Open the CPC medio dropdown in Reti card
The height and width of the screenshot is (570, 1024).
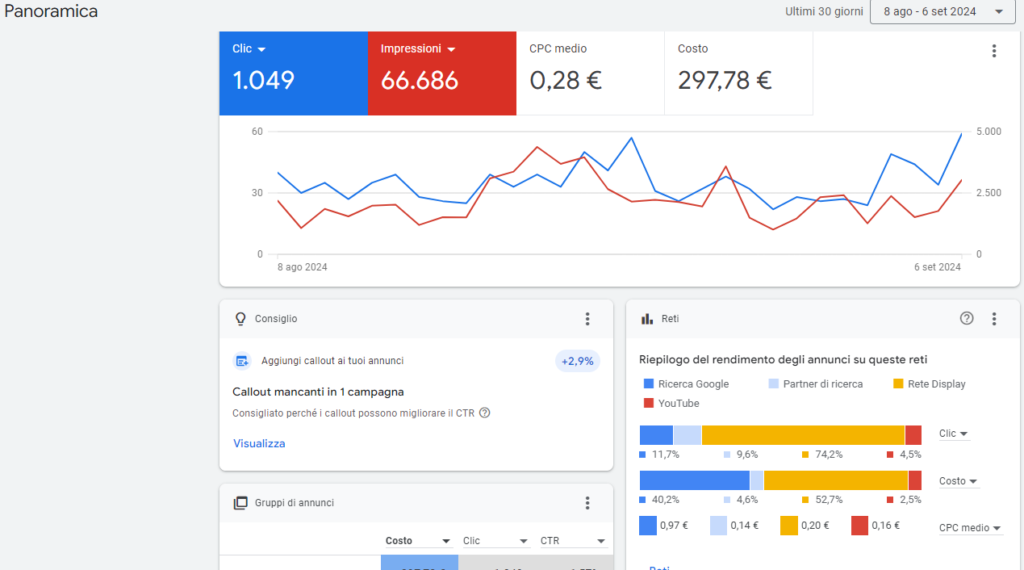tap(970, 528)
